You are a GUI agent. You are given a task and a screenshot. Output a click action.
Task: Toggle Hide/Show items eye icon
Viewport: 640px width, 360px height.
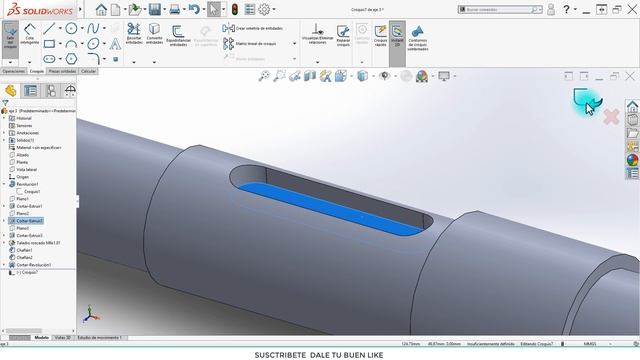pyautogui.click(x=384, y=76)
